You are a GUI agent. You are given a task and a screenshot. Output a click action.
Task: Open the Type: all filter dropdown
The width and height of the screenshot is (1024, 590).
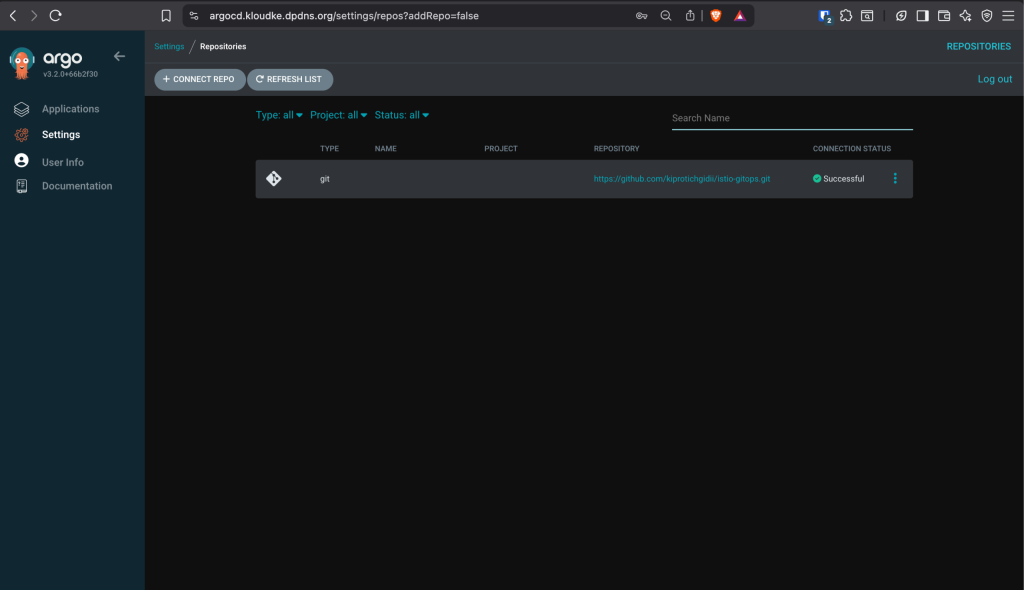point(279,115)
